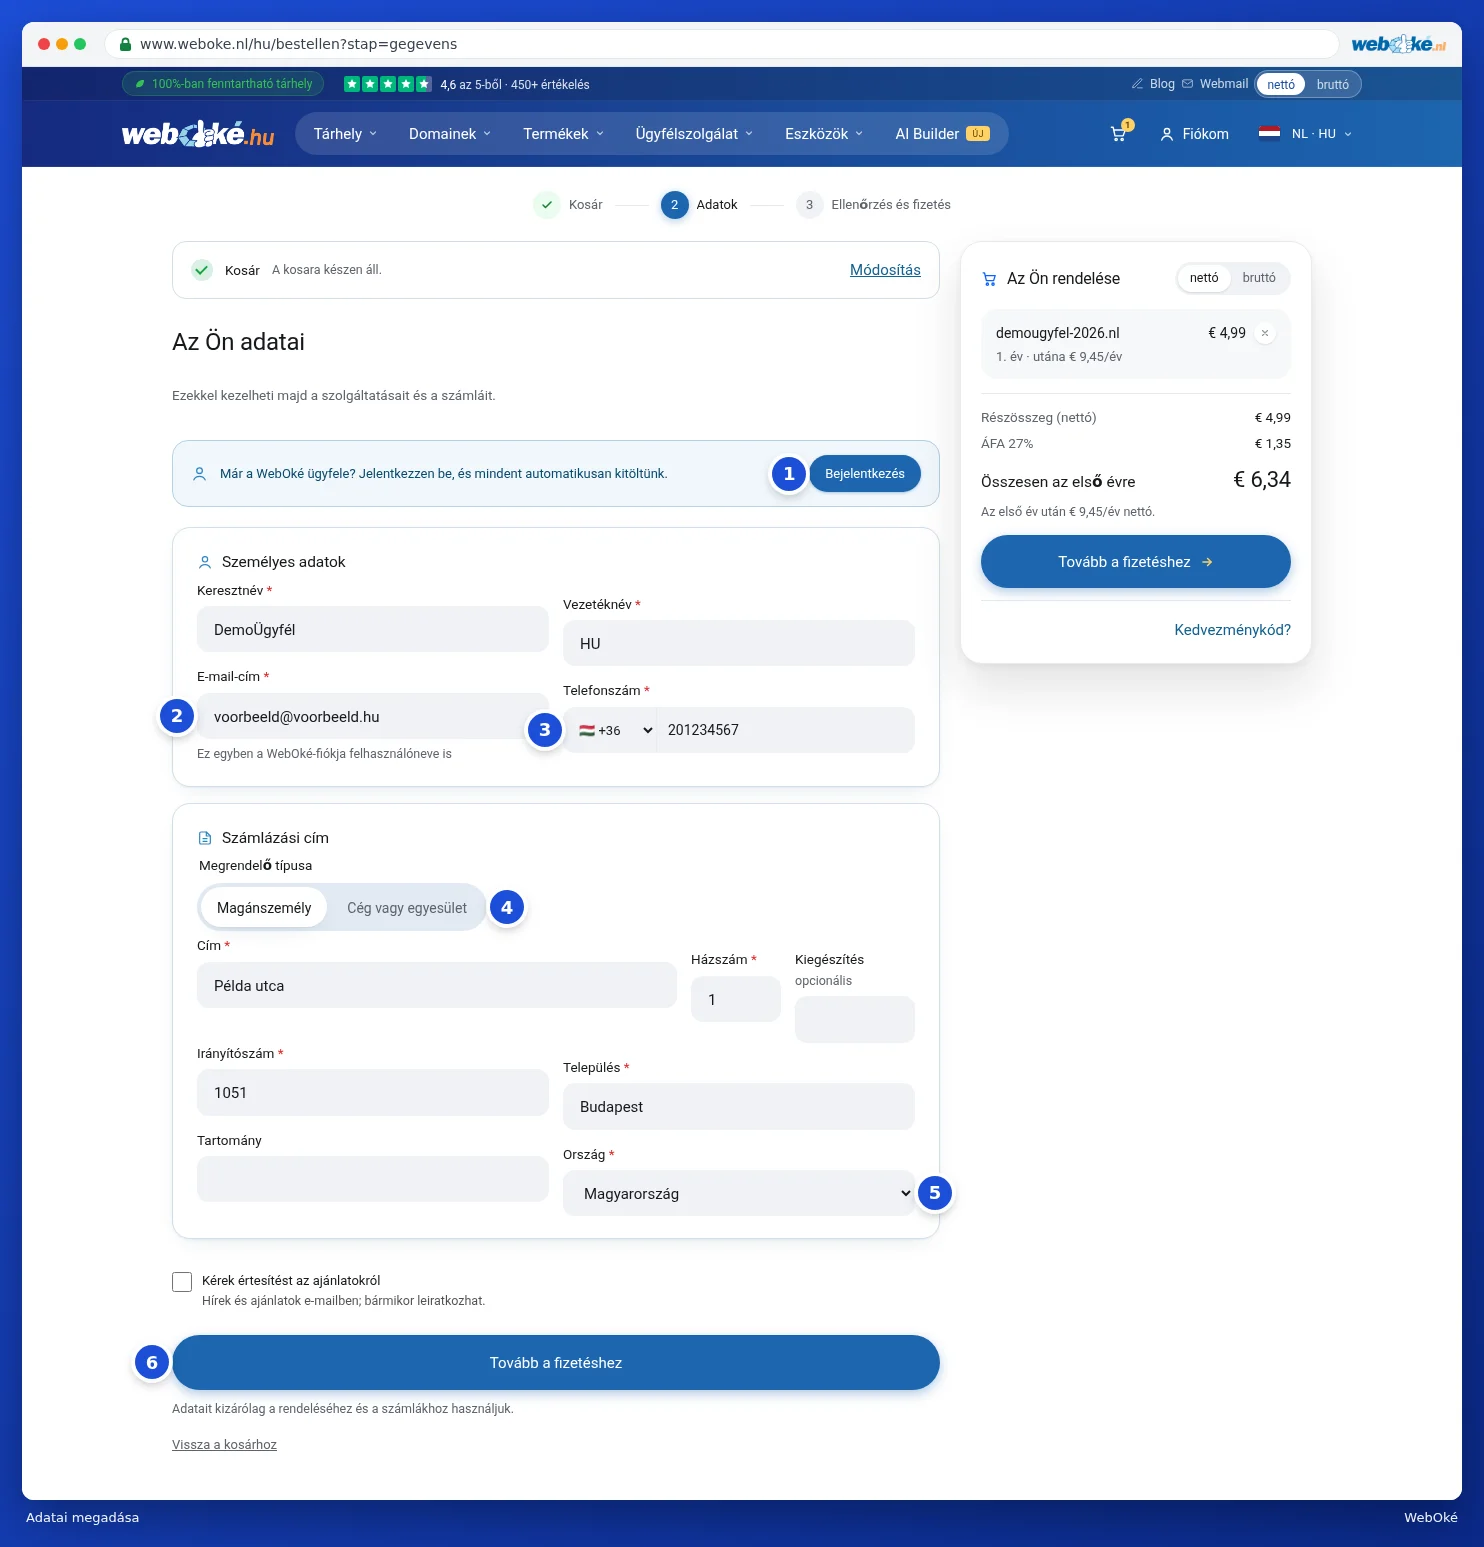Click the completed Kosár step checkmark
Screen dimensions: 1484x1547
click(x=547, y=205)
